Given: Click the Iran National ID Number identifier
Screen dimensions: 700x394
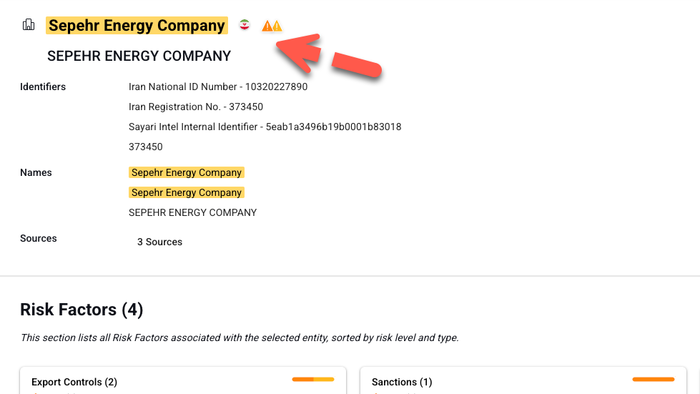Looking at the screenshot, I should coord(218,87).
